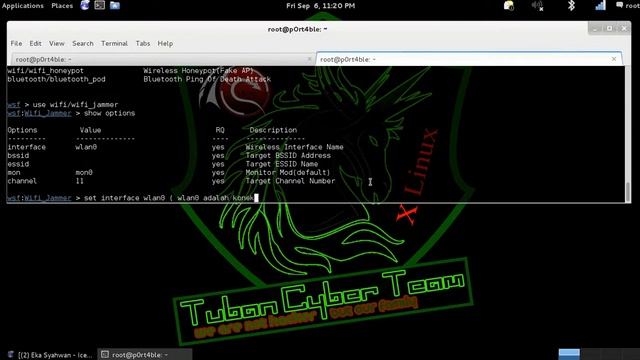Open the Places menu
The height and width of the screenshot is (360, 640).
pyautogui.click(x=62, y=6)
